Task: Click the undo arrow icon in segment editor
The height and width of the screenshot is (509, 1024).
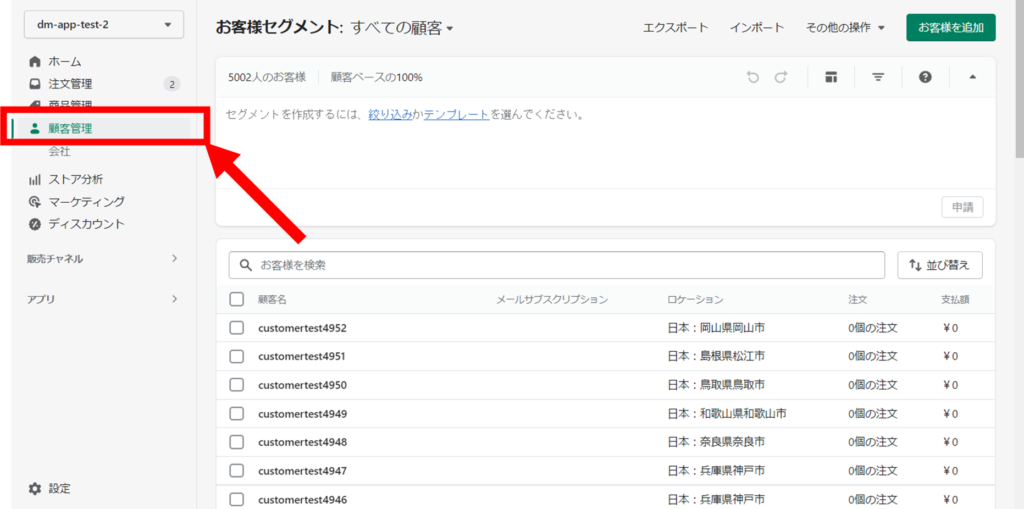Action: pos(753,77)
